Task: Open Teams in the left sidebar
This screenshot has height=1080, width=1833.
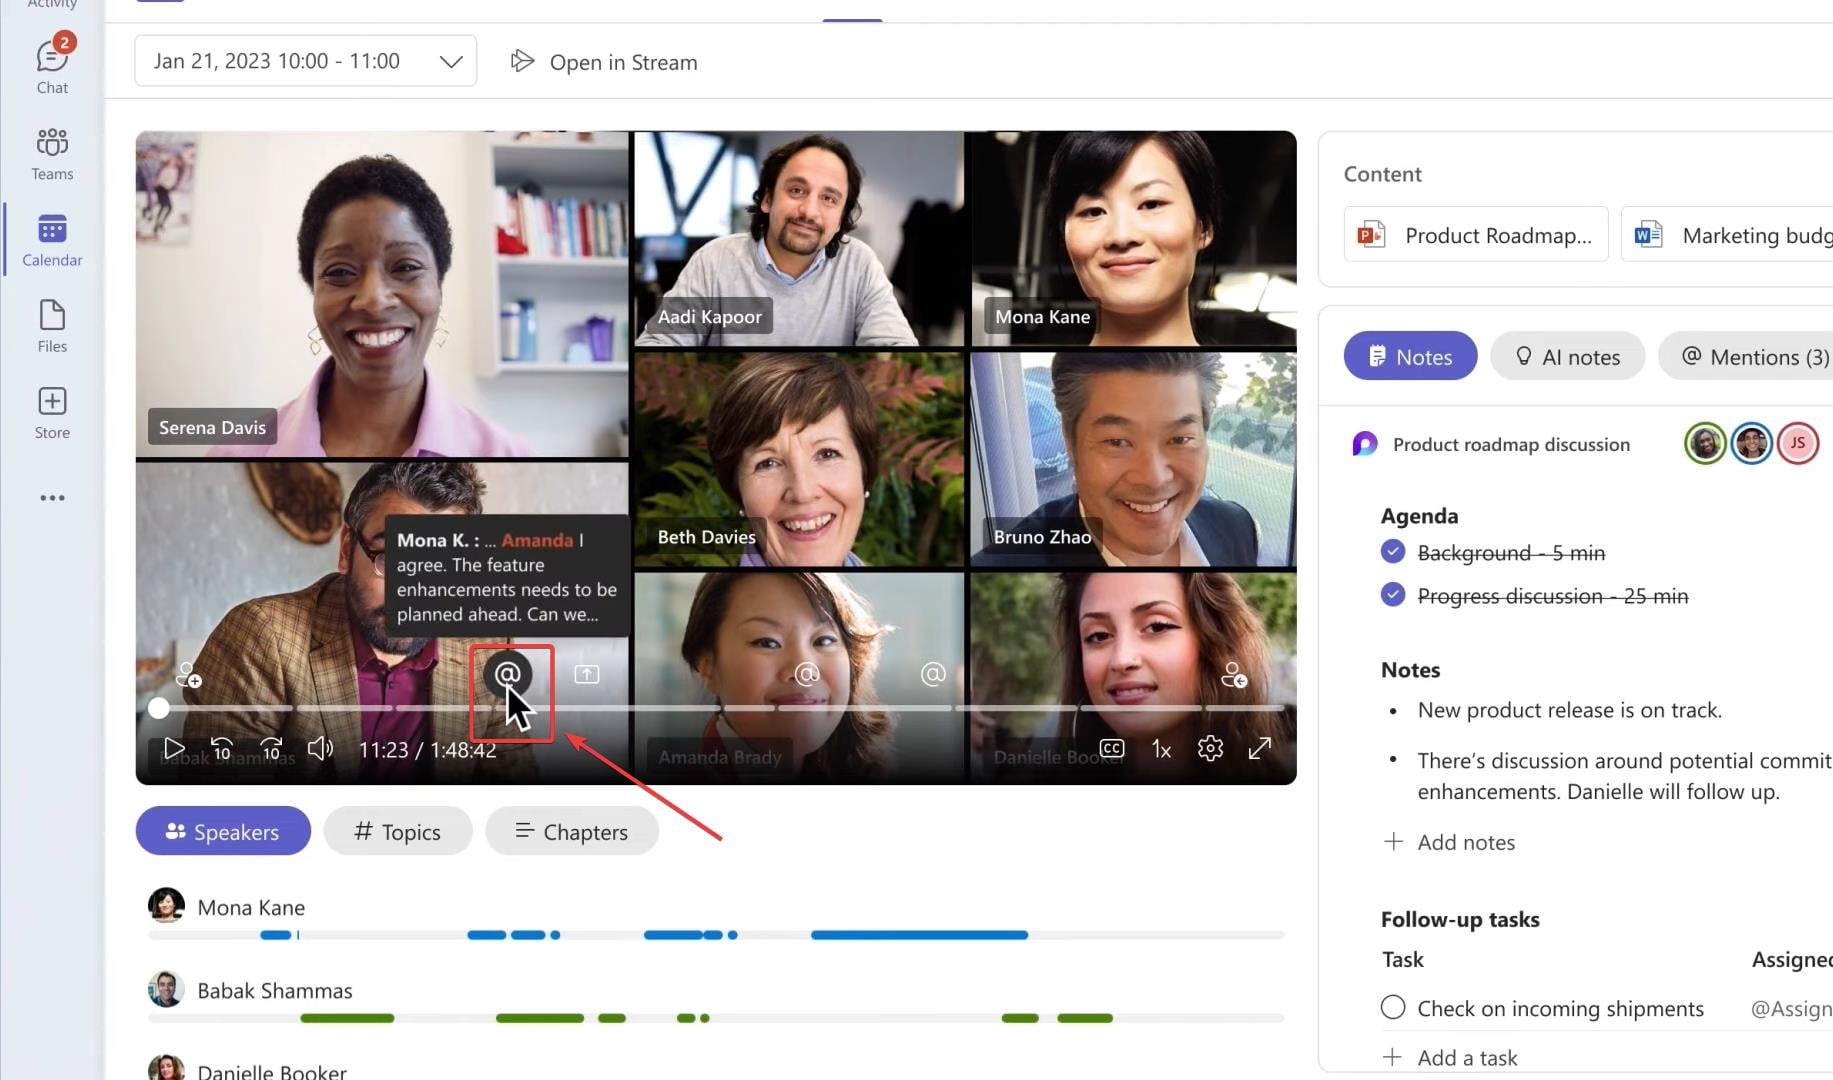Action: pos(52,153)
